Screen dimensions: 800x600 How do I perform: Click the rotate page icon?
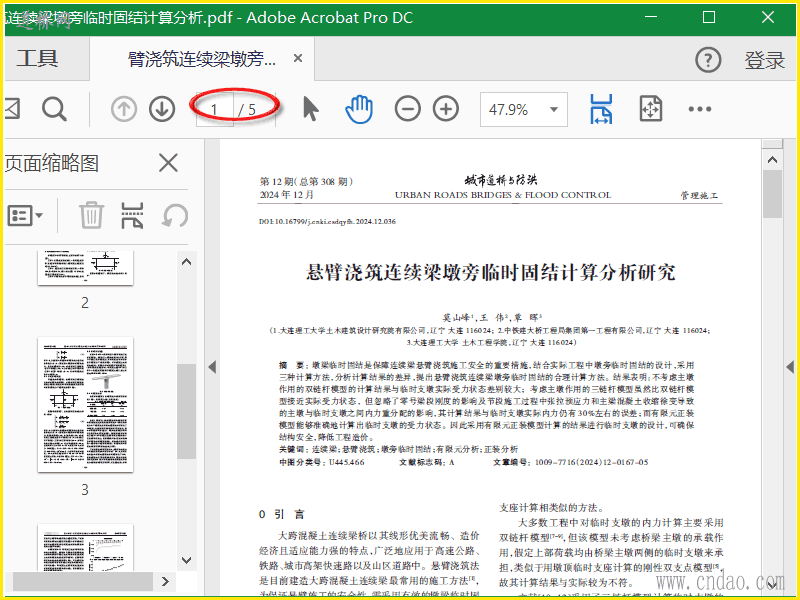(x=175, y=215)
